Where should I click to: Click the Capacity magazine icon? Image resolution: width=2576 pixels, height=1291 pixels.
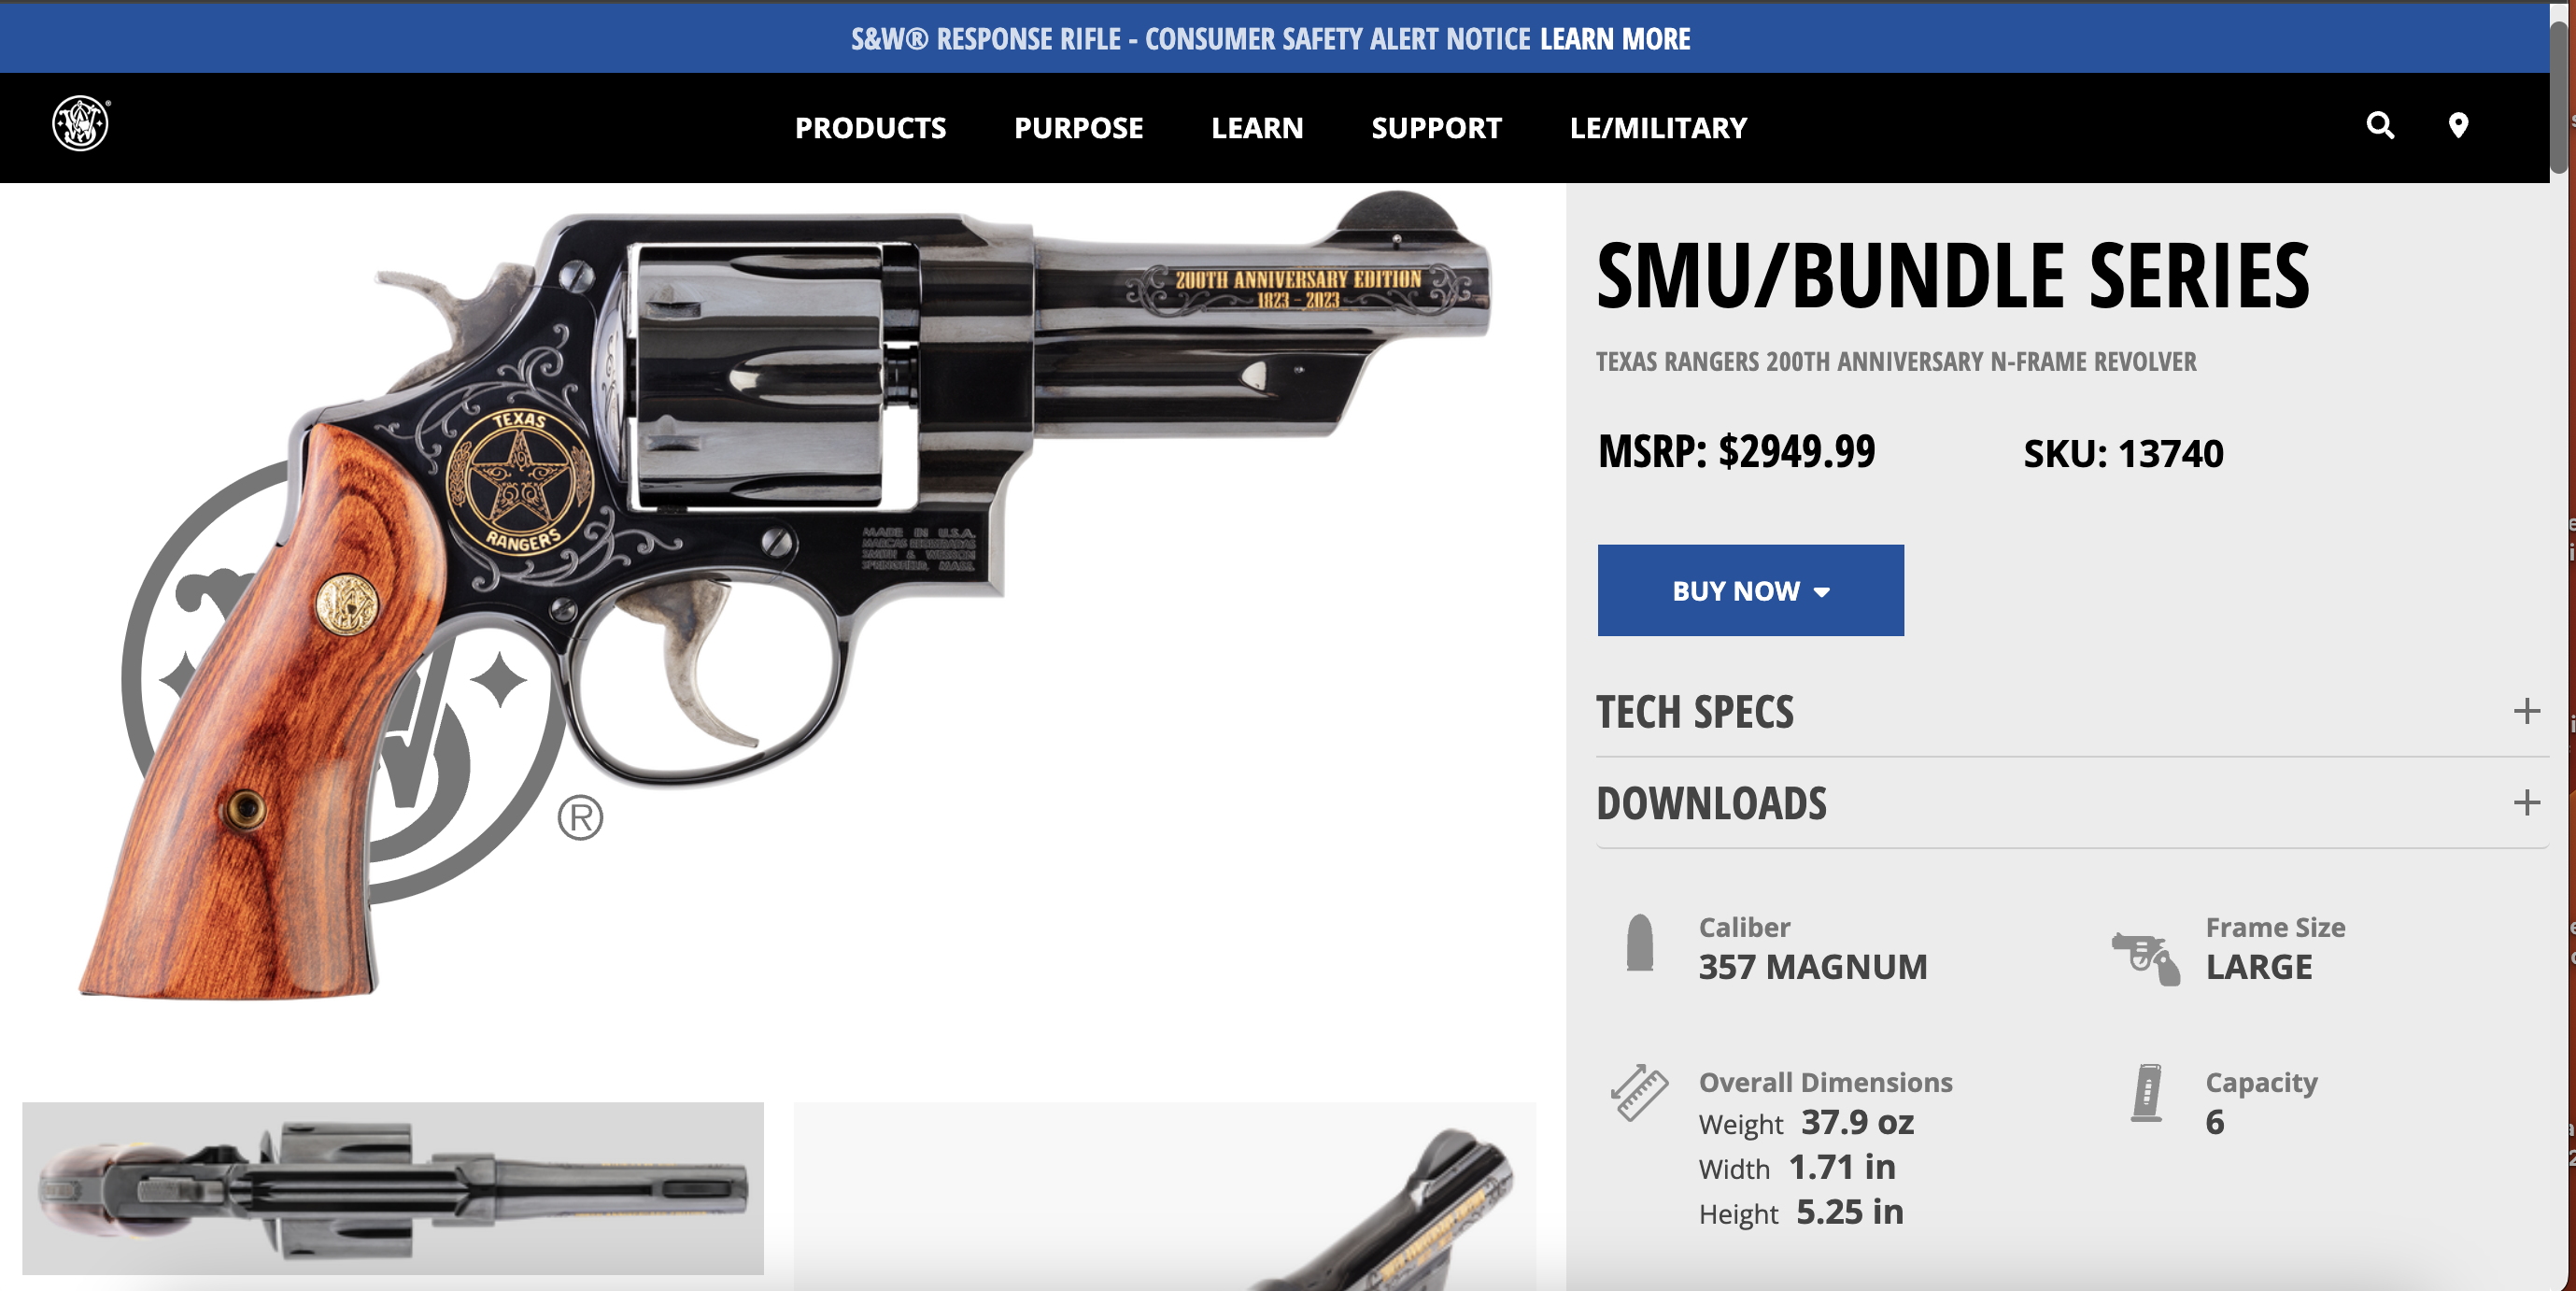2147,1092
